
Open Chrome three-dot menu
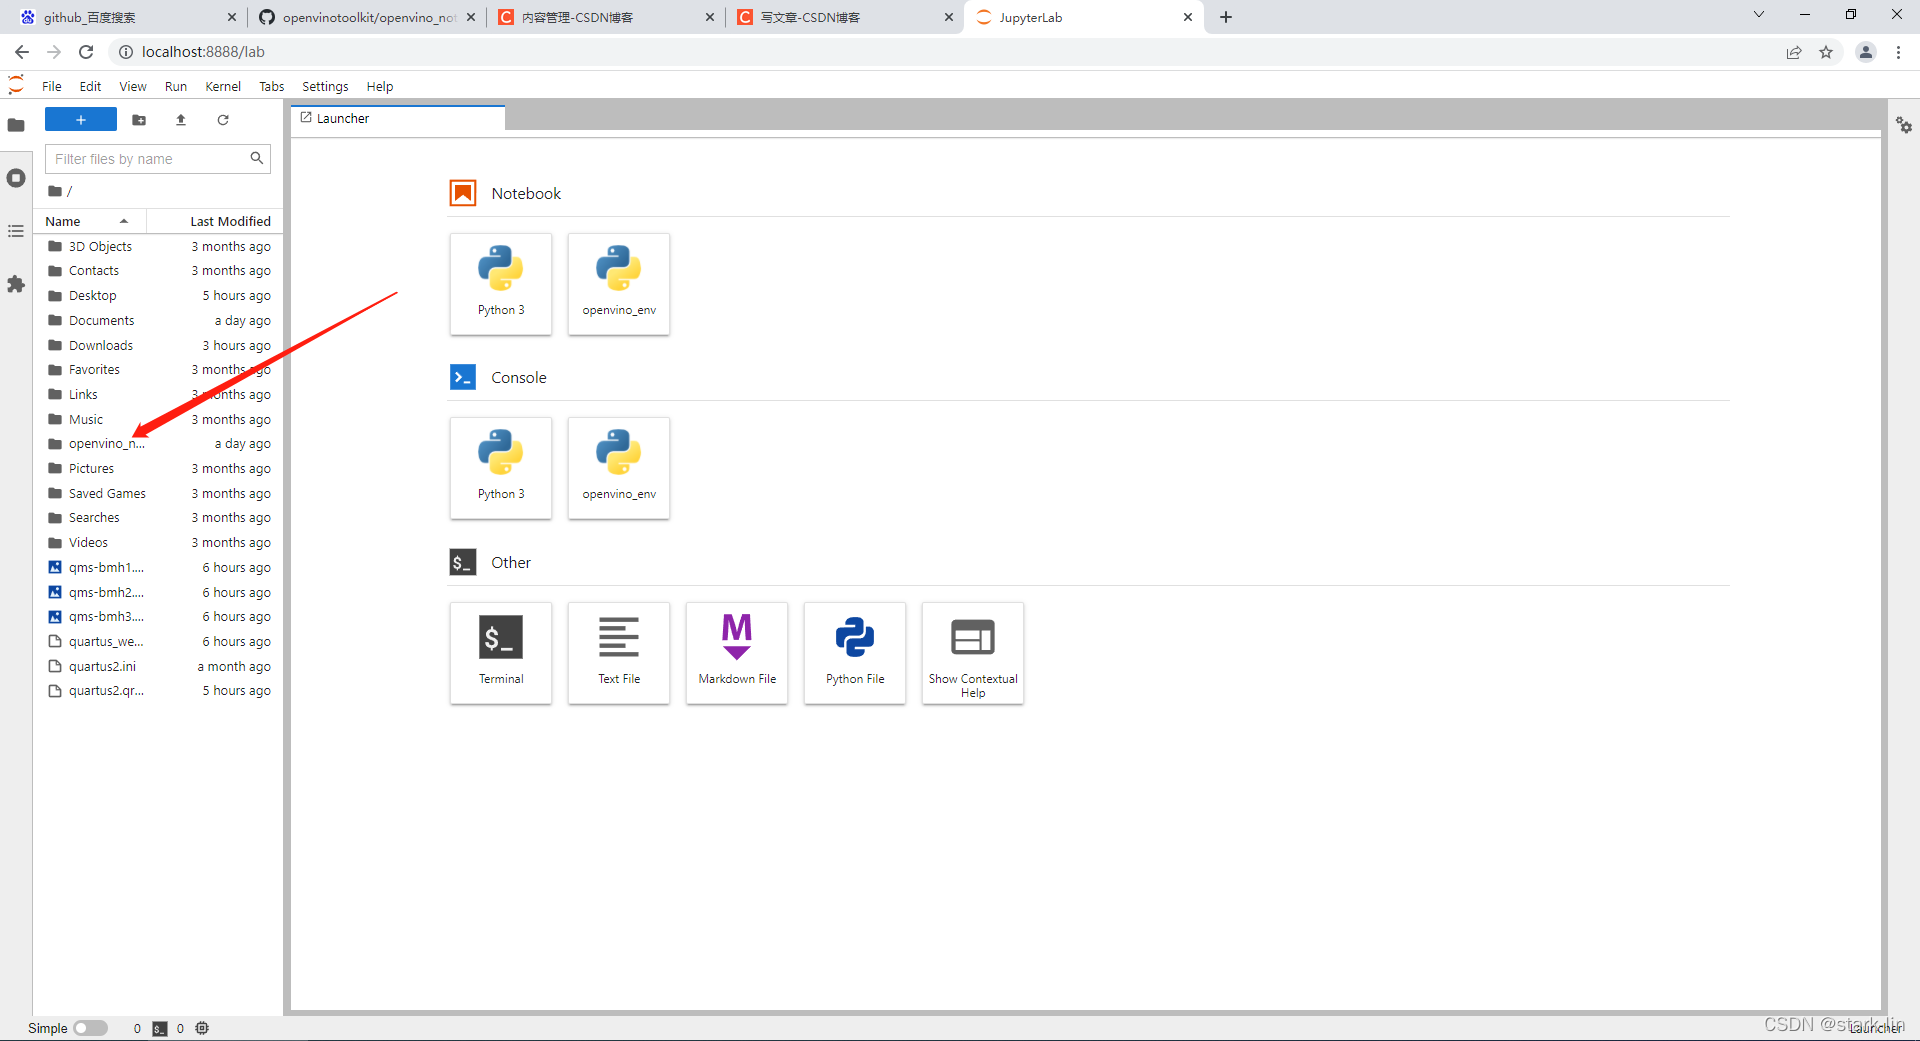(1898, 52)
